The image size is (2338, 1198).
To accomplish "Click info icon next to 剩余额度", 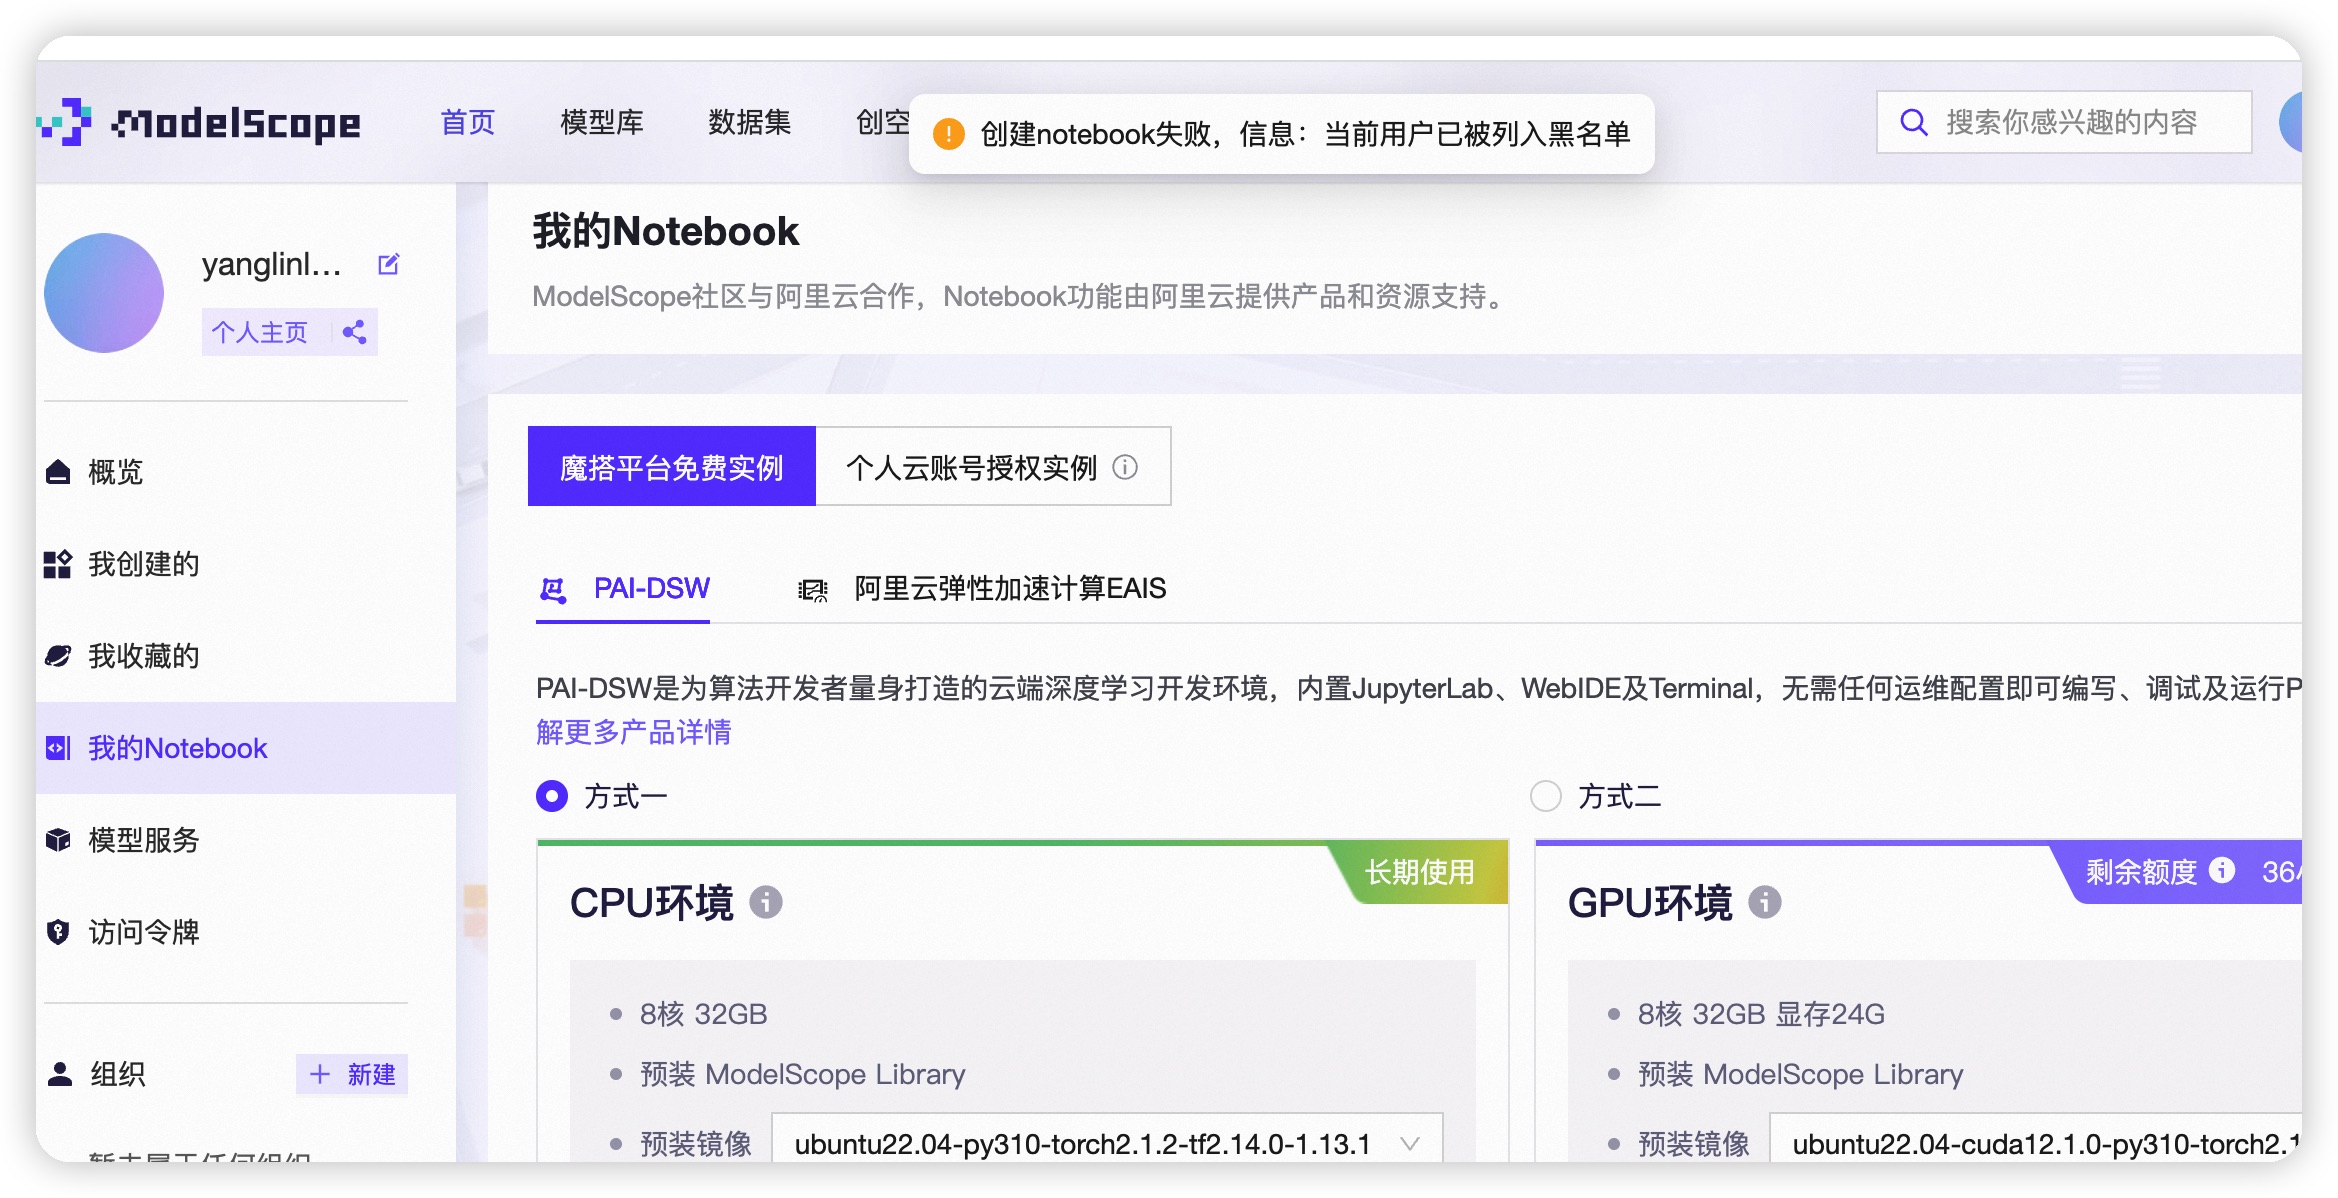I will pos(2222,871).
